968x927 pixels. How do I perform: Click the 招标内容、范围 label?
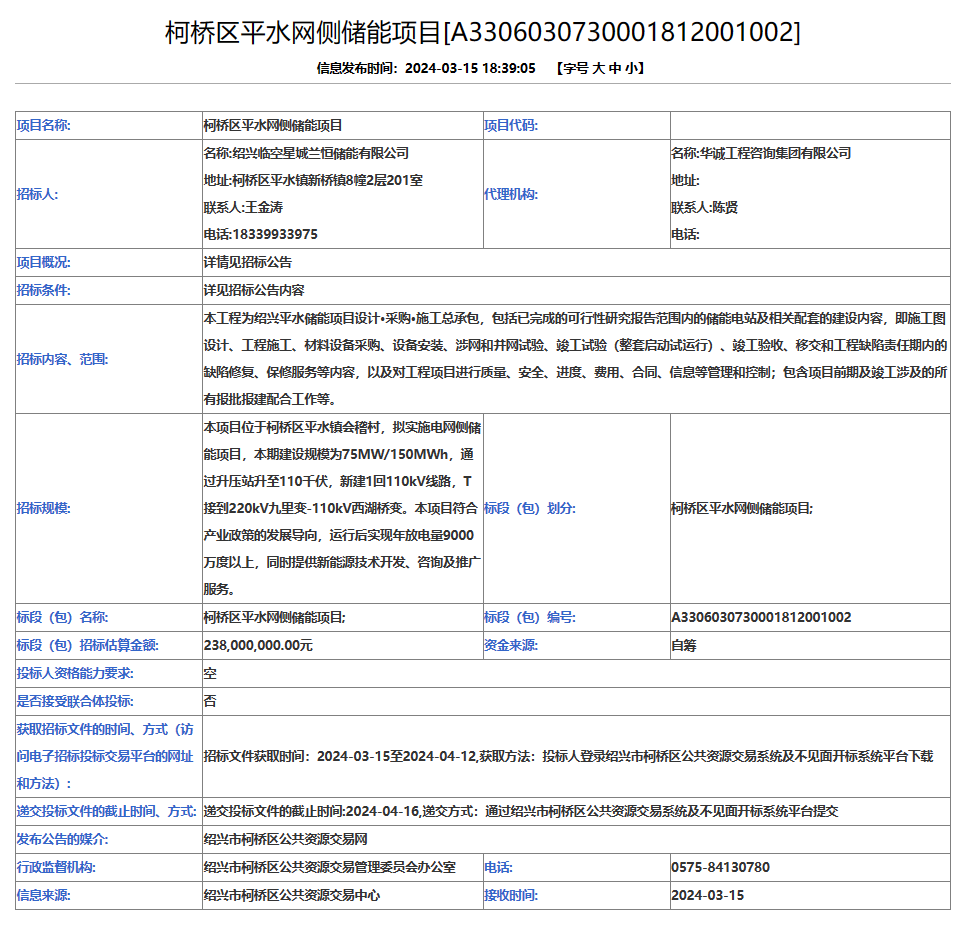[x=63, y=358]
